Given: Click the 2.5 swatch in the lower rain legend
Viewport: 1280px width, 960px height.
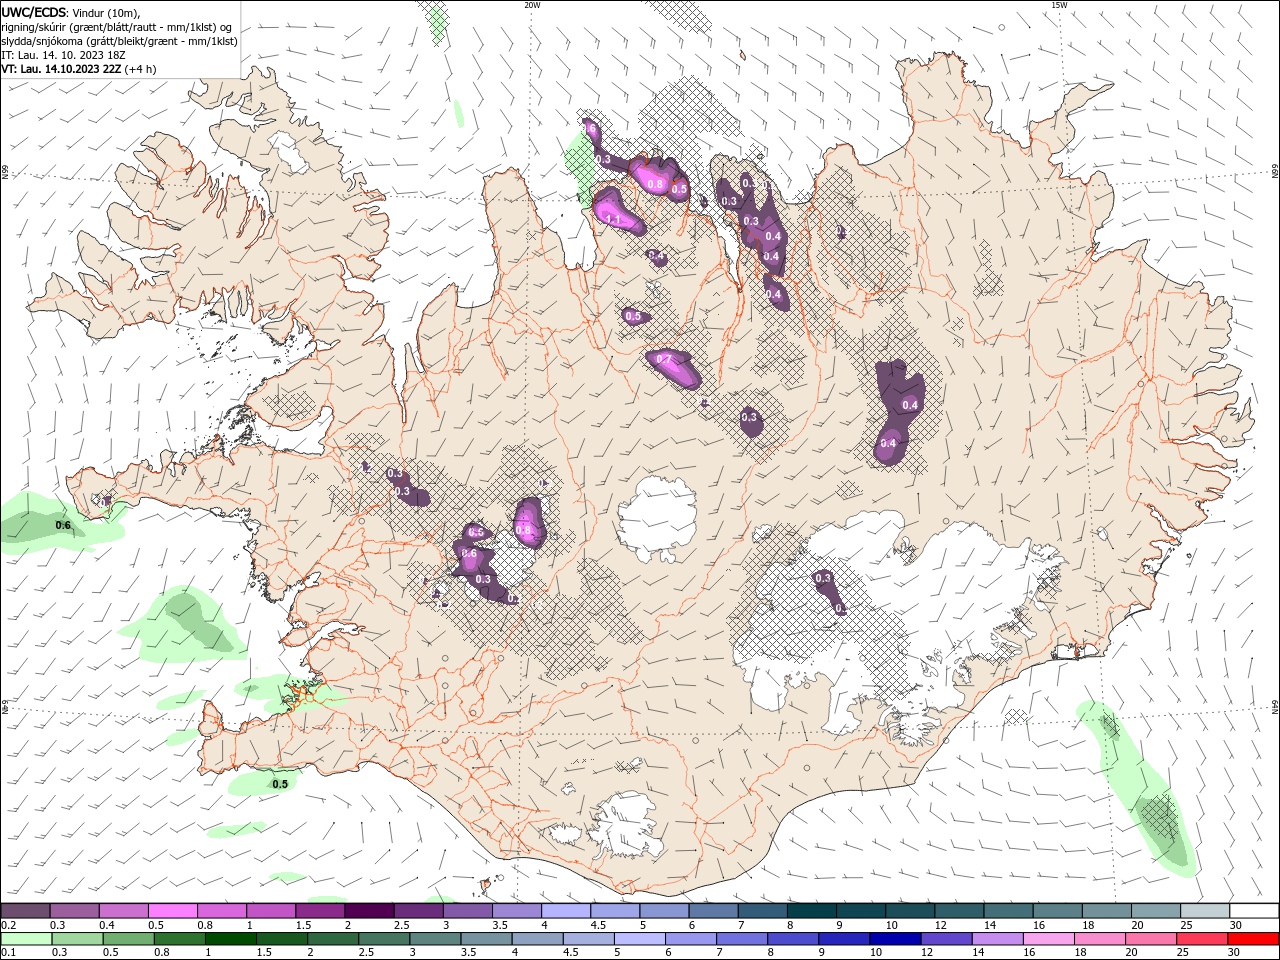Looking at the screenshot, I should pyautogui.click(x=384, y=939).
